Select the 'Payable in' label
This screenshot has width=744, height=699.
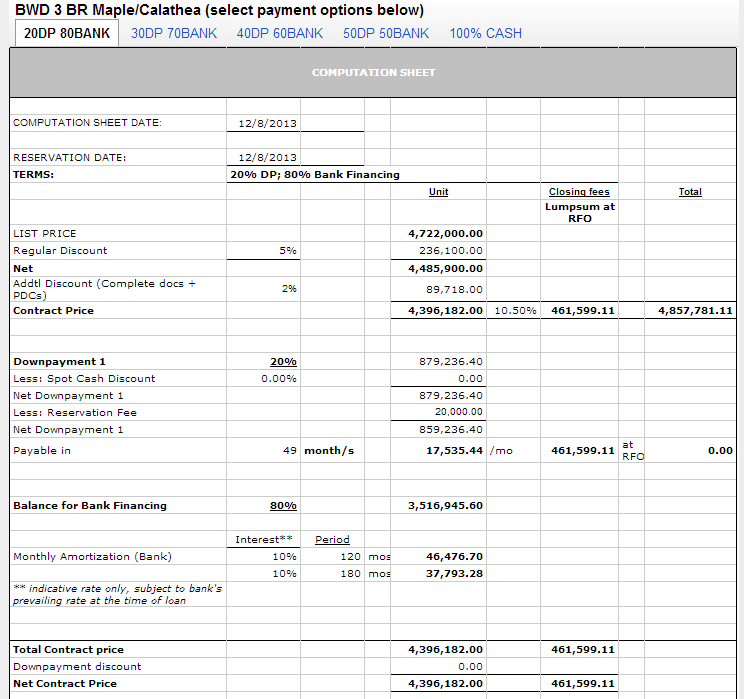click(x=42, y=451)
